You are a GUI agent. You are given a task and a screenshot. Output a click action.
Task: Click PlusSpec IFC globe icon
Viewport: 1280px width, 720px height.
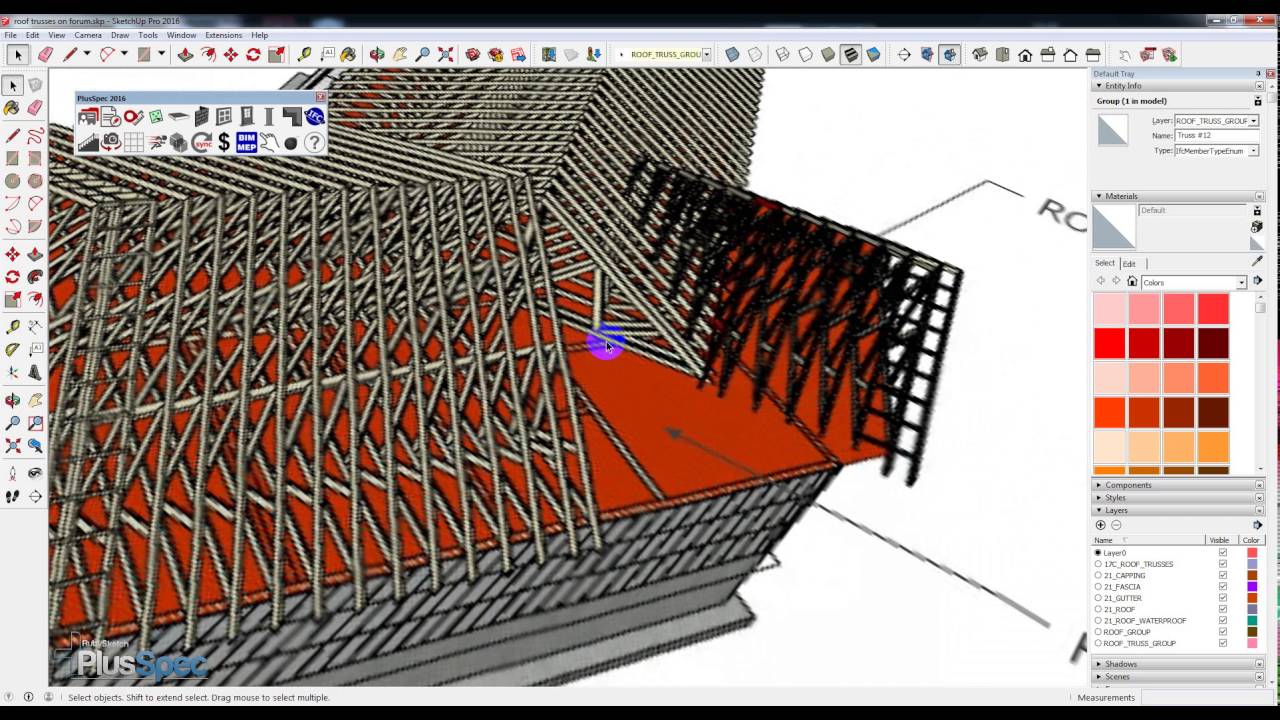(x=315, y=117)
